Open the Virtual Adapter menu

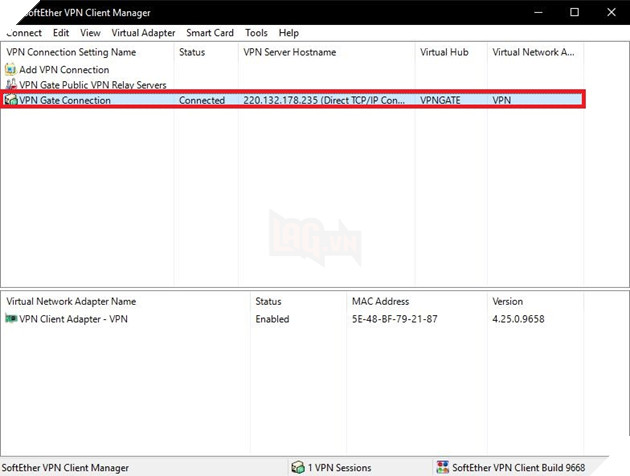click(143, 33)
